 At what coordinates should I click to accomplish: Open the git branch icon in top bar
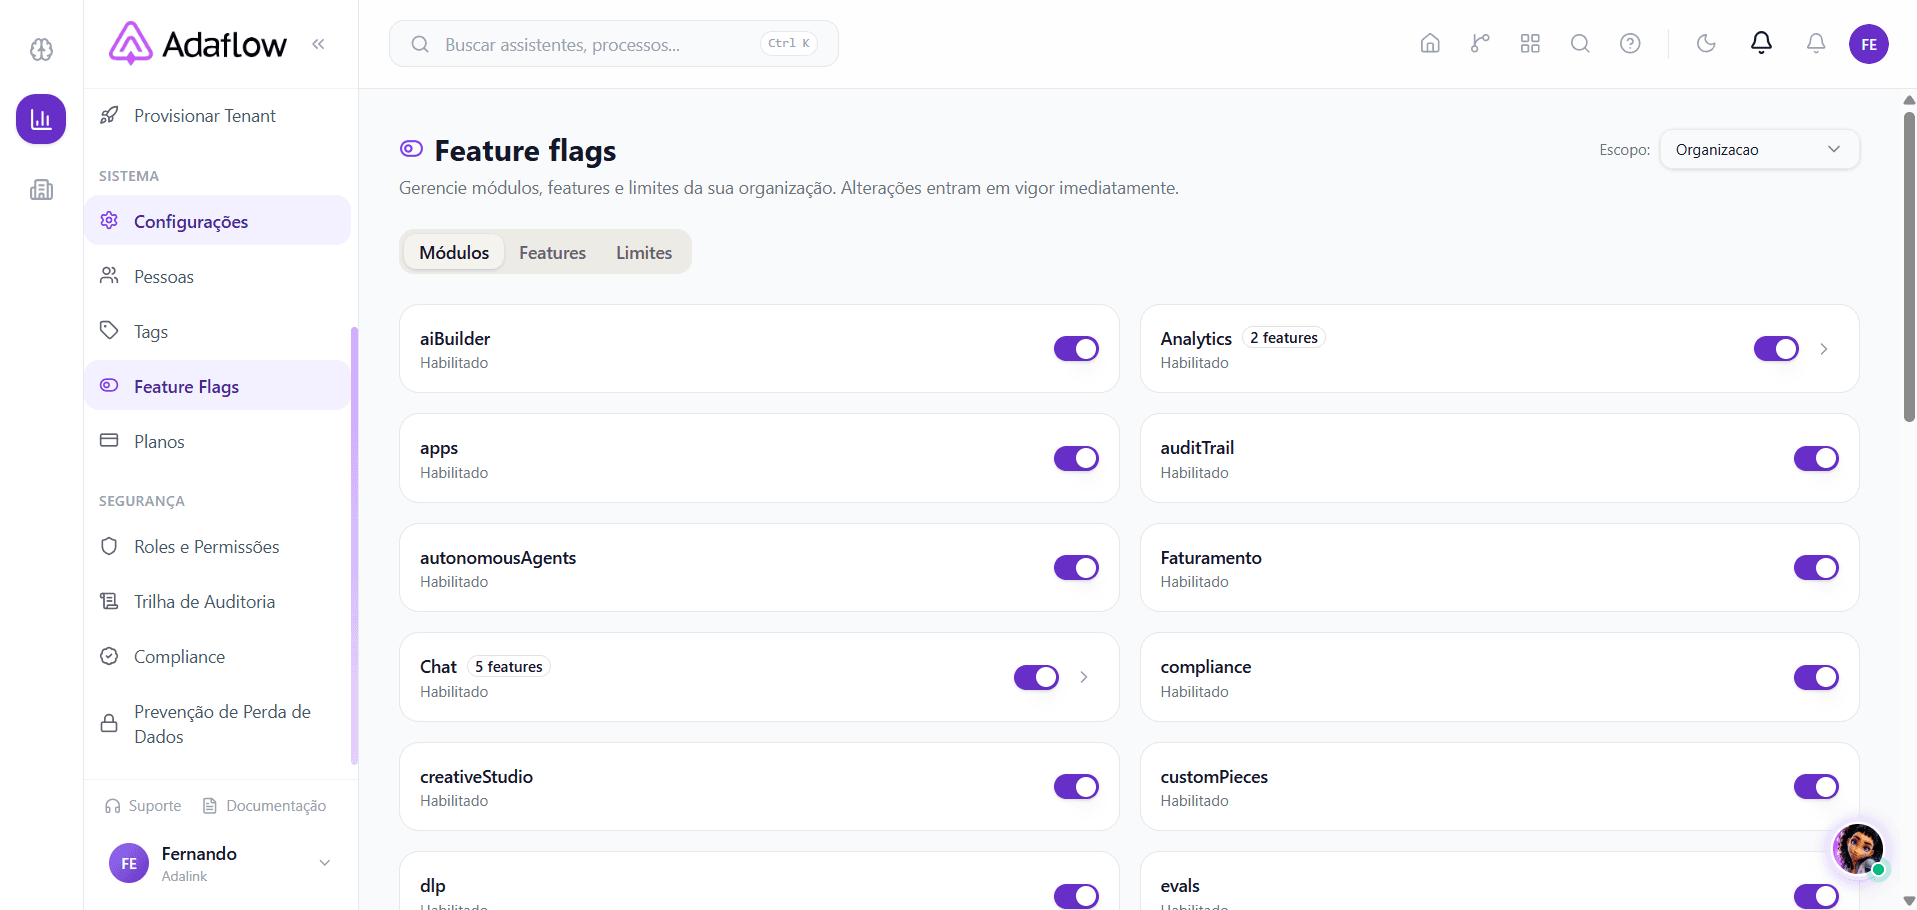point(1480,43)
